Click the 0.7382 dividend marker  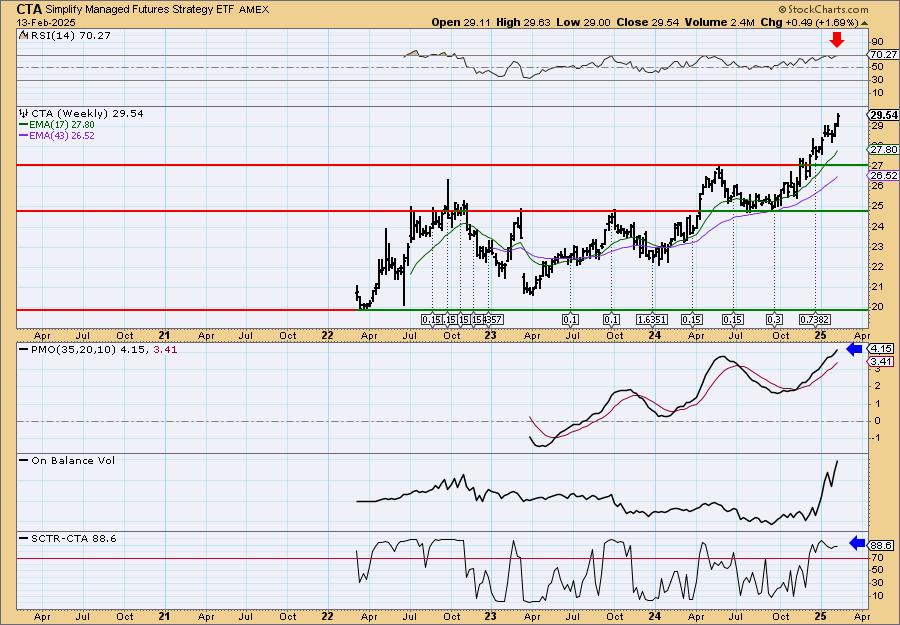(815, 320)
